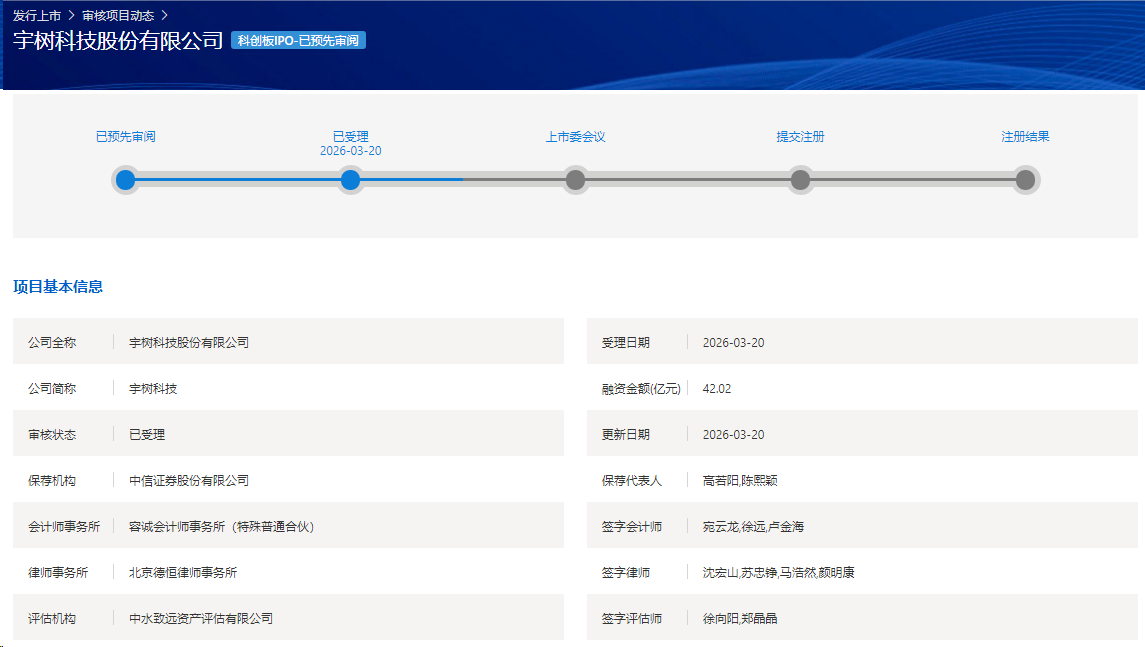This screenshot has width=1145, height=647.
Task: Click the sponsor name 中信证券股份有限公司
Action: click(189, 481)
